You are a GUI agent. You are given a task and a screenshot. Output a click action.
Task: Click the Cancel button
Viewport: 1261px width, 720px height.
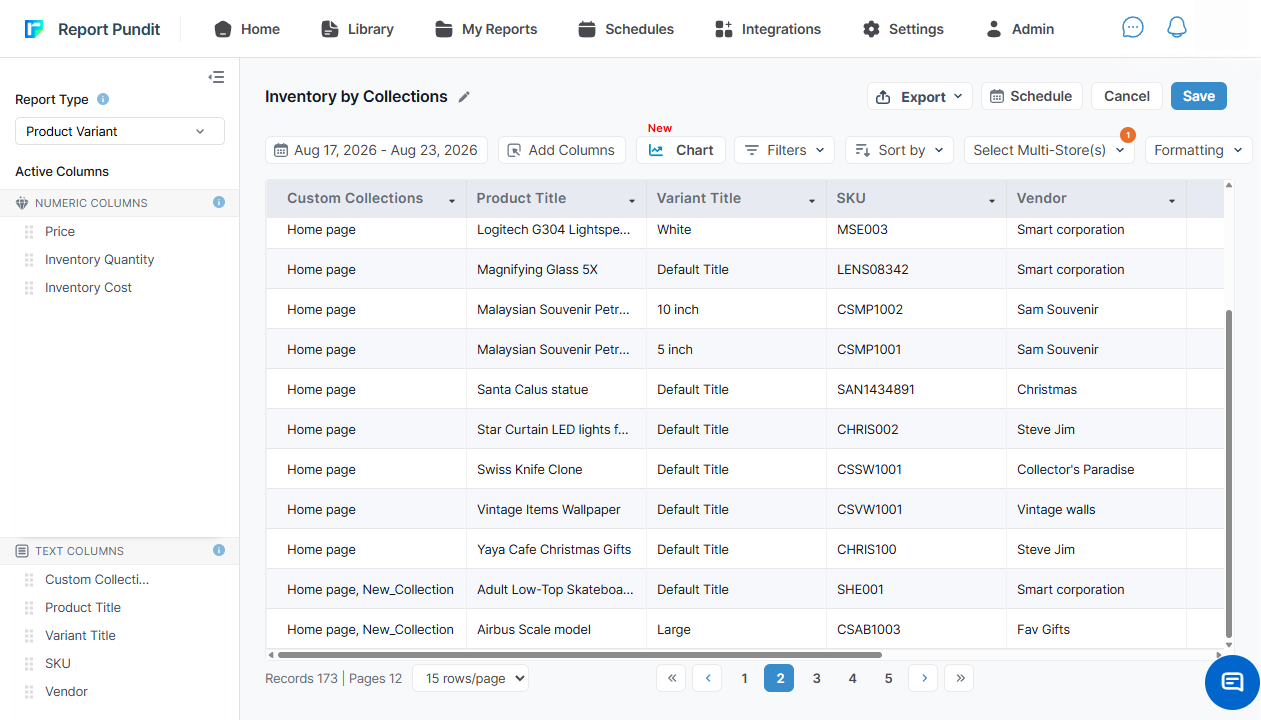coord(1127,96)
